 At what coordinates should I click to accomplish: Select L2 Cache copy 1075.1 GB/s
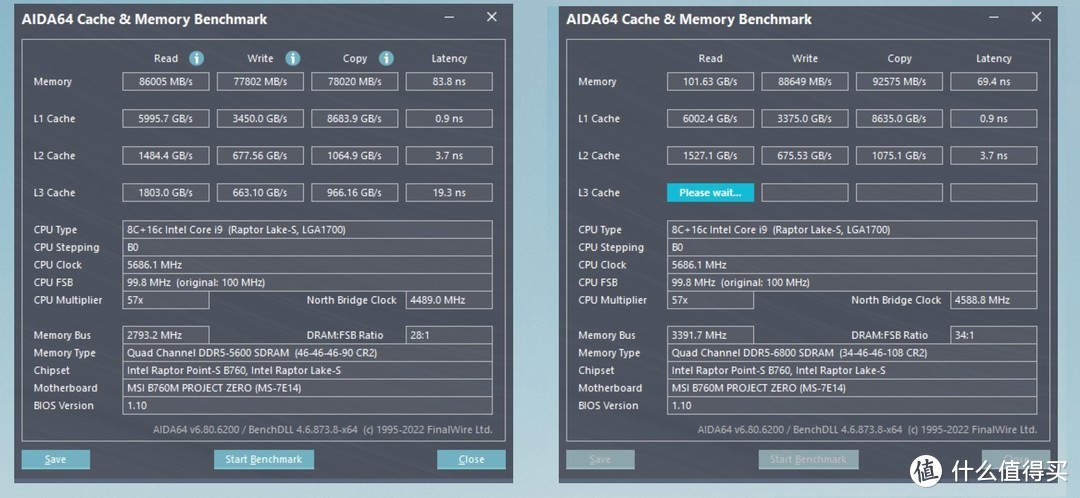(x=899, y=156)
